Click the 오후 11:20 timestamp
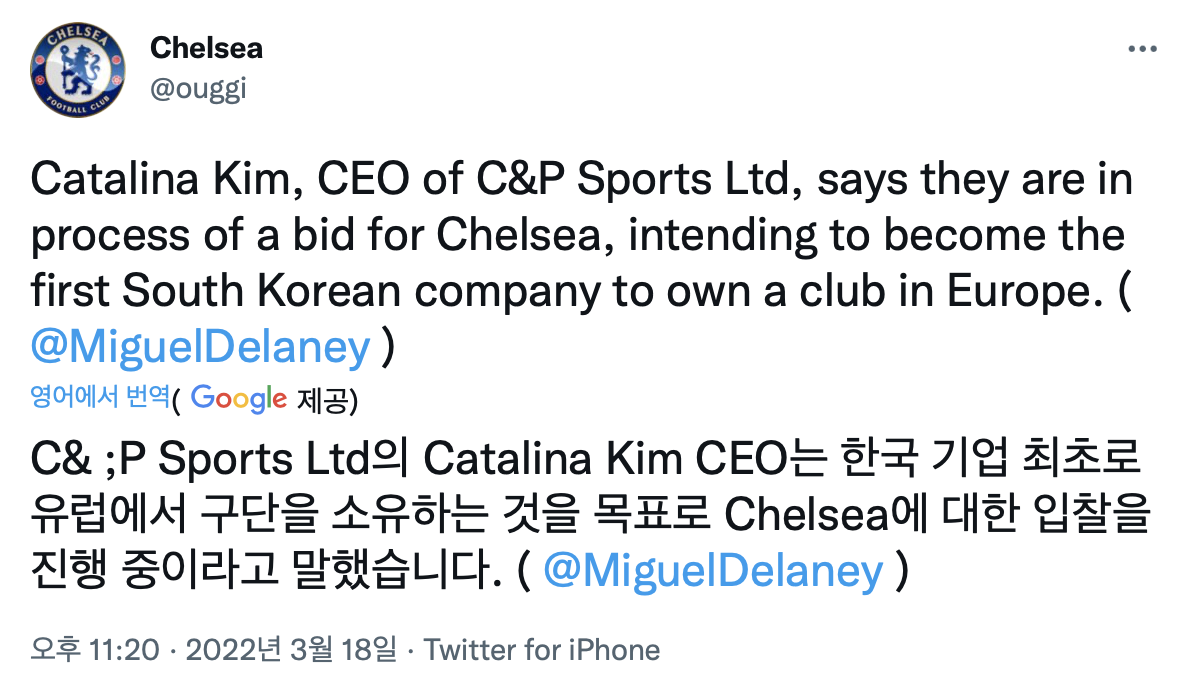The image size is (1184, 686). point(95,650)
